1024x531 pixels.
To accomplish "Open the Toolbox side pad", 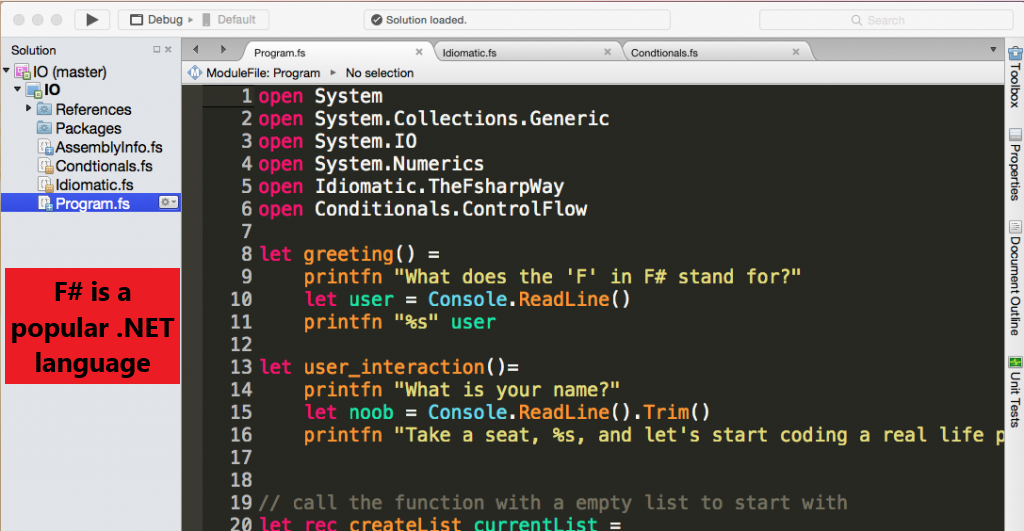I will (1015, 85).
